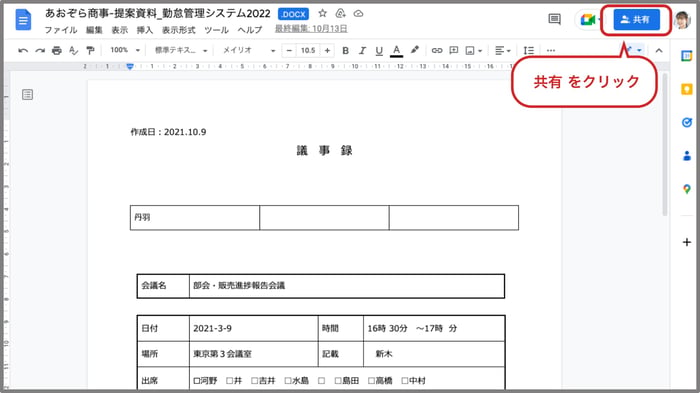The height and width of the screenshot is (393, 700).
Task: Open the ファイル menu
Action: tap(61, 30)
